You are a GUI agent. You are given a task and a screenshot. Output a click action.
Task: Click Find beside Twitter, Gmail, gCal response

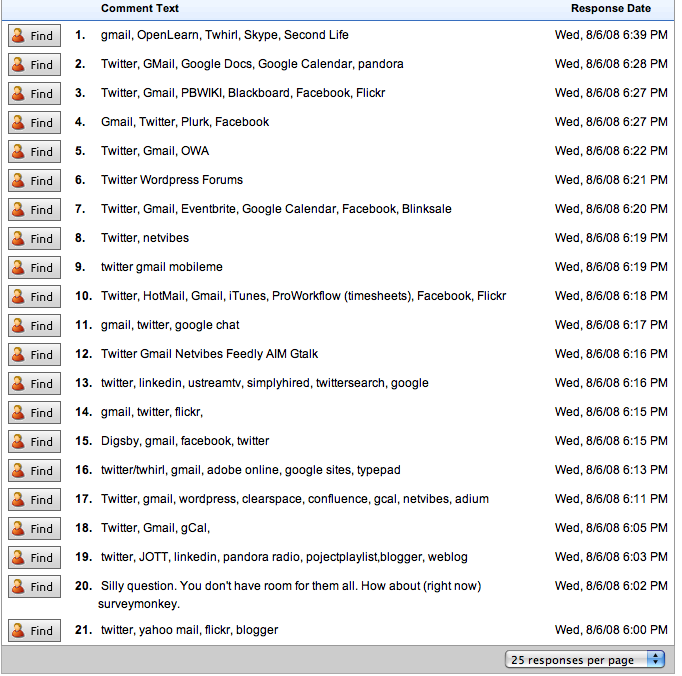click(x=34, y=529)
